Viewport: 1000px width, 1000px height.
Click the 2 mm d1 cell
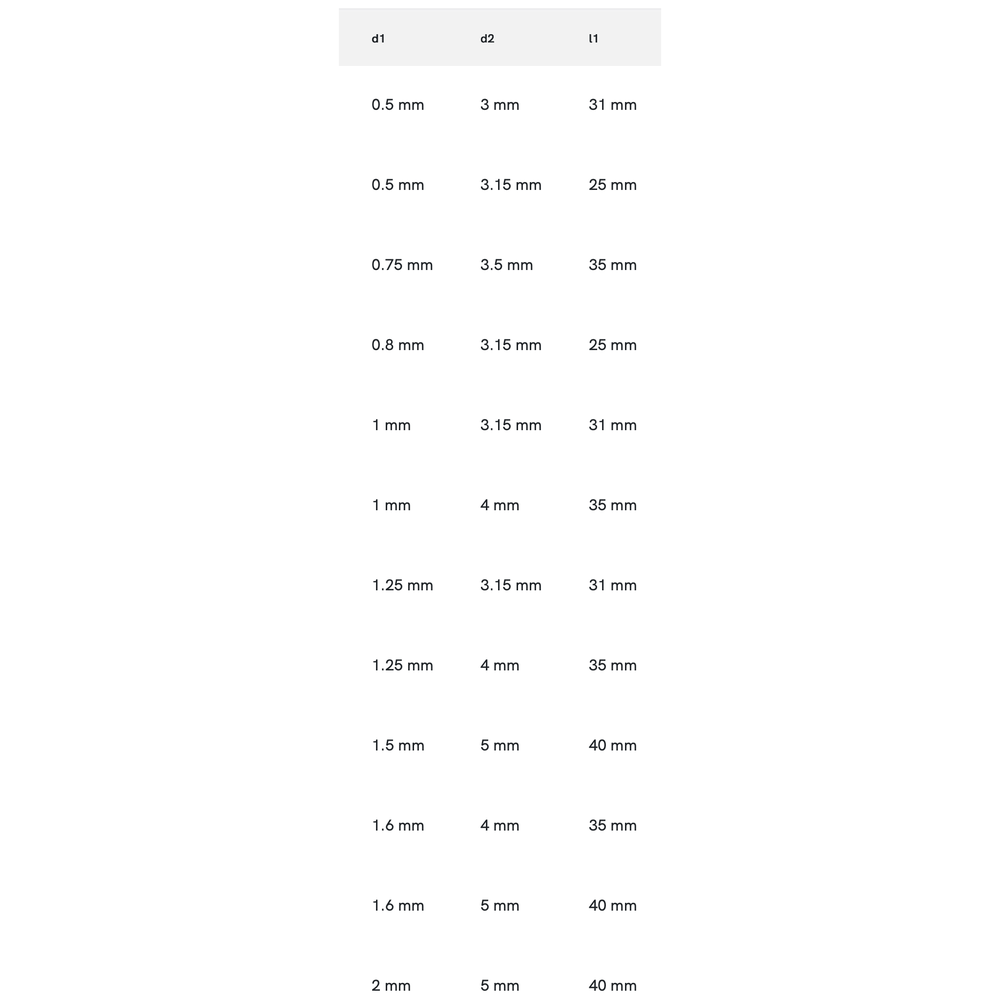[391, 985]
